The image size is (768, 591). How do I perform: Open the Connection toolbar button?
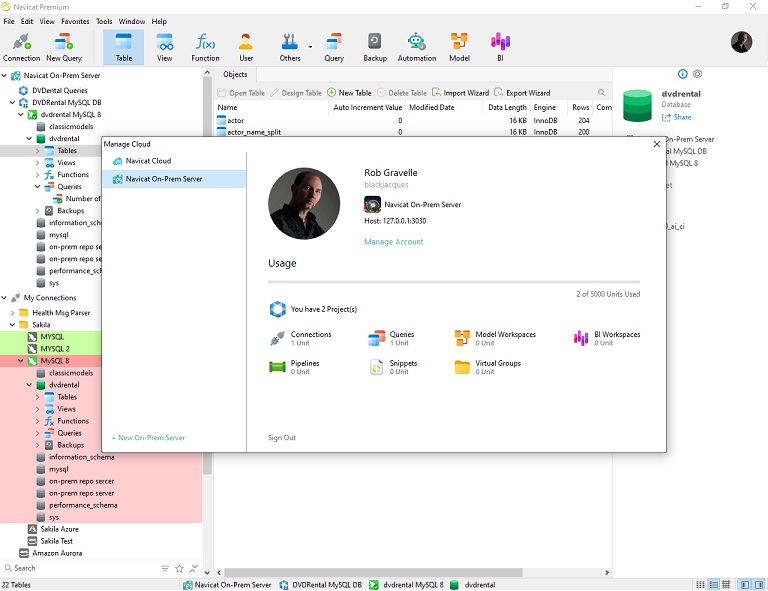click(x=22, y=47)
